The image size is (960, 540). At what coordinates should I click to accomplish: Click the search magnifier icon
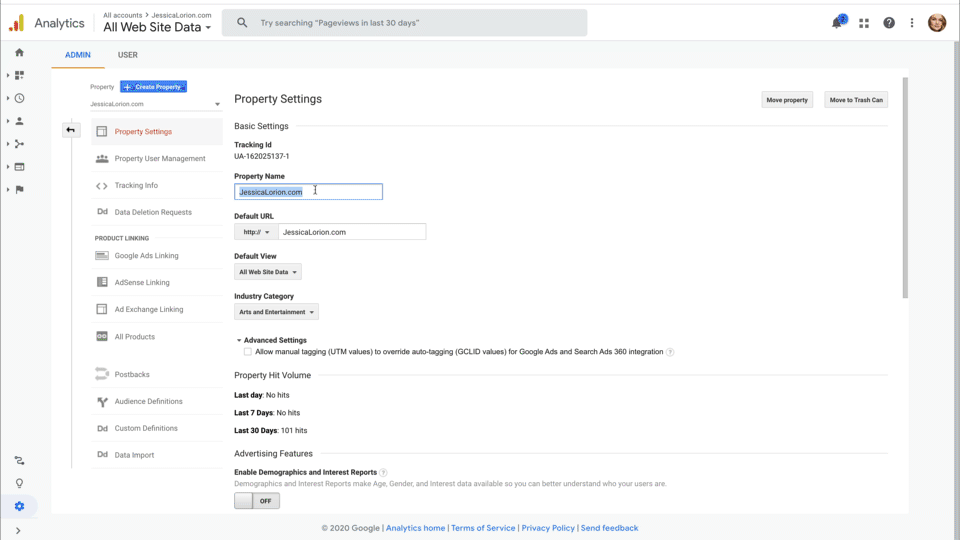(242, 23)
